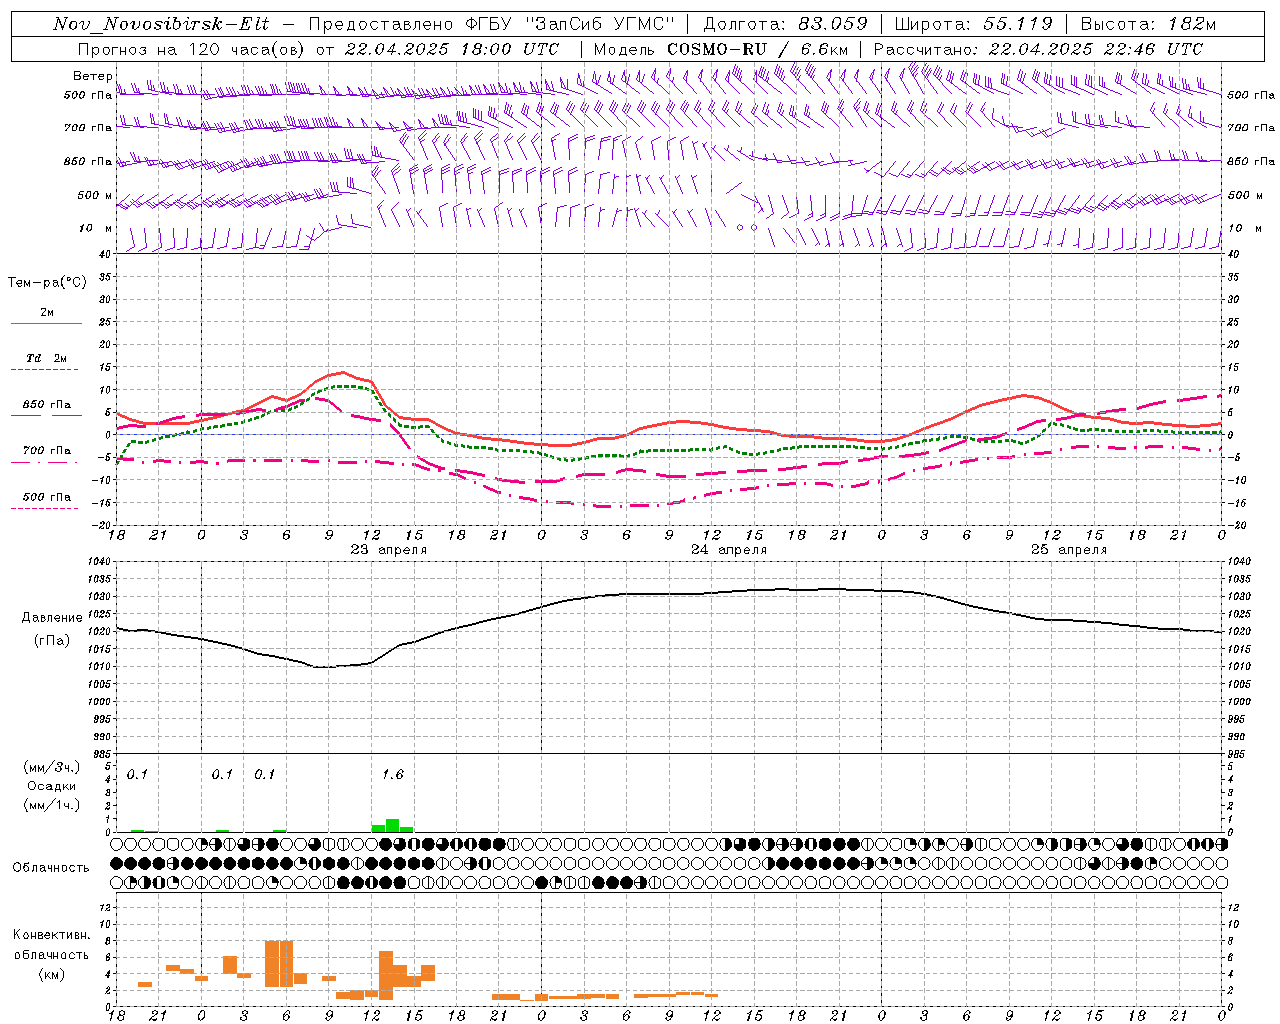Click the Давление pressure panel label
Viewport: 1280px width, 1024px height.
tap(51, 617)
